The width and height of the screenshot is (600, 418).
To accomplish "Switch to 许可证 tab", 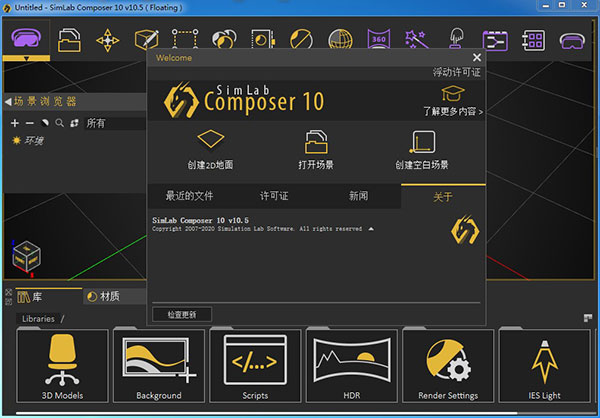I will [x=274, y=196].
